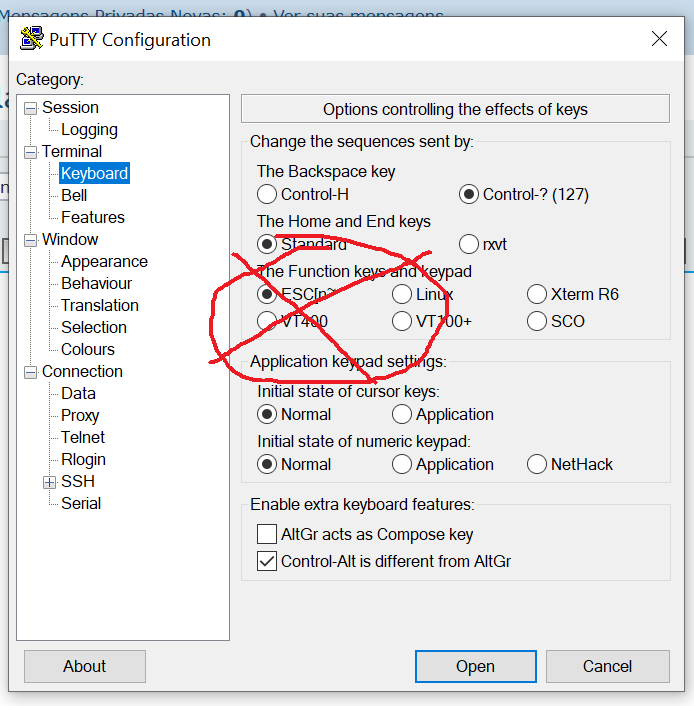This screenshot has height=706, width=694.
Task: Collapse the Connection tree node
Action: (x=30, y=372)
